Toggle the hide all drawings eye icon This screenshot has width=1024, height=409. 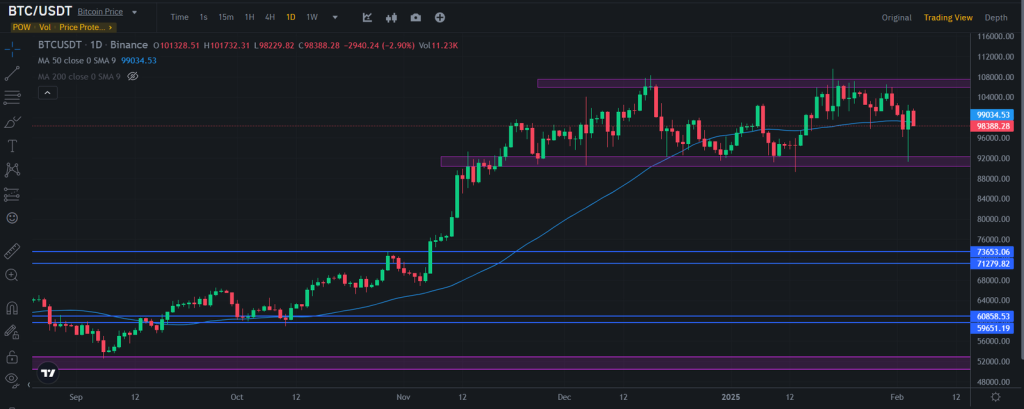pyautogui.click(x=12, y=380)
